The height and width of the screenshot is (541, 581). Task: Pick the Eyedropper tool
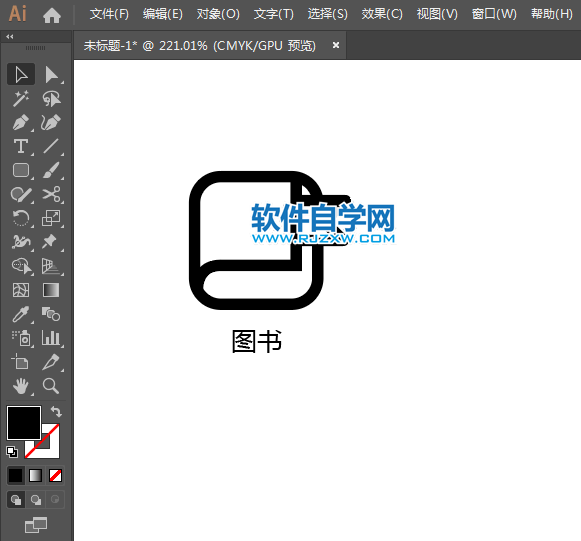click(21, 314)
